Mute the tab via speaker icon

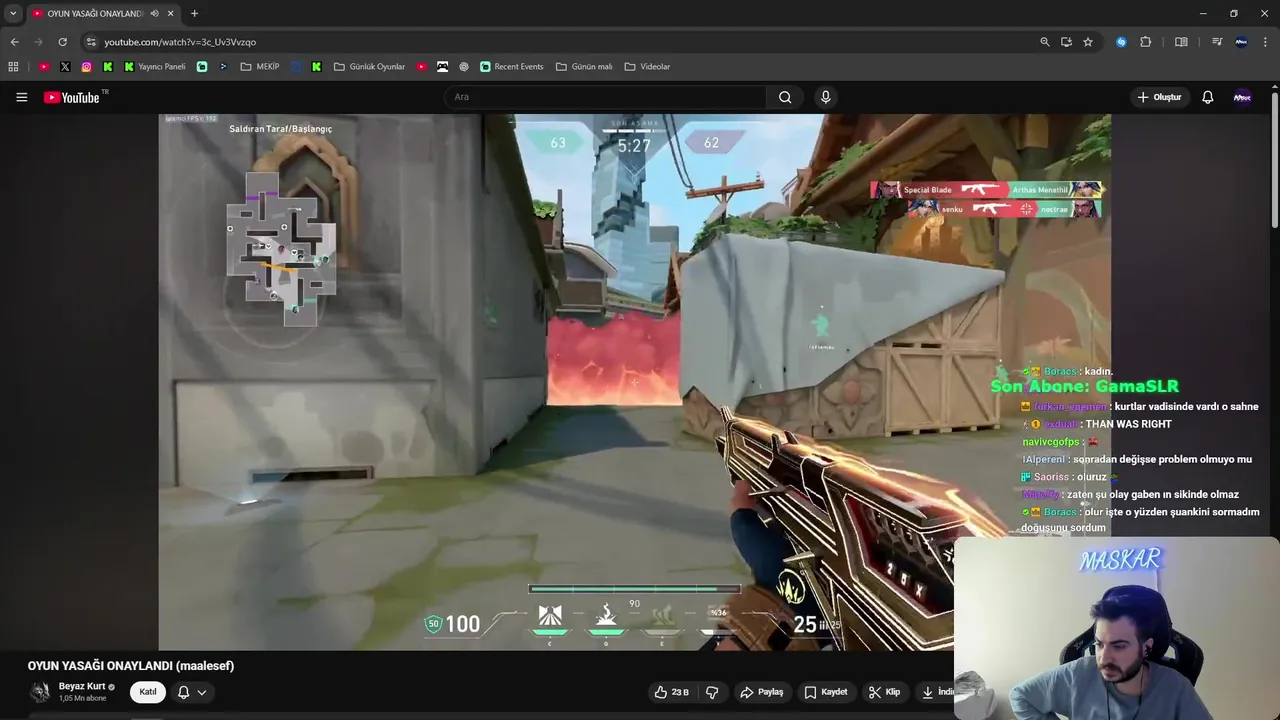click(x=154, y=13)
